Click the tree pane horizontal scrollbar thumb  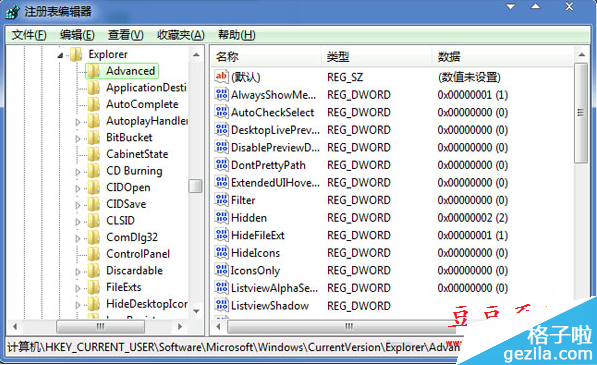coord(100,327)
